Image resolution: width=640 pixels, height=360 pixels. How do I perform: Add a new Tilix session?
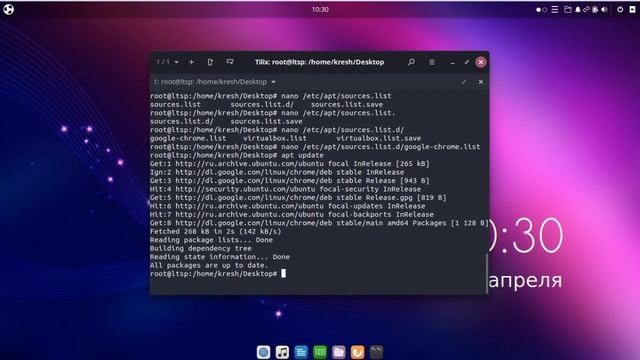[x=191, y=62]
